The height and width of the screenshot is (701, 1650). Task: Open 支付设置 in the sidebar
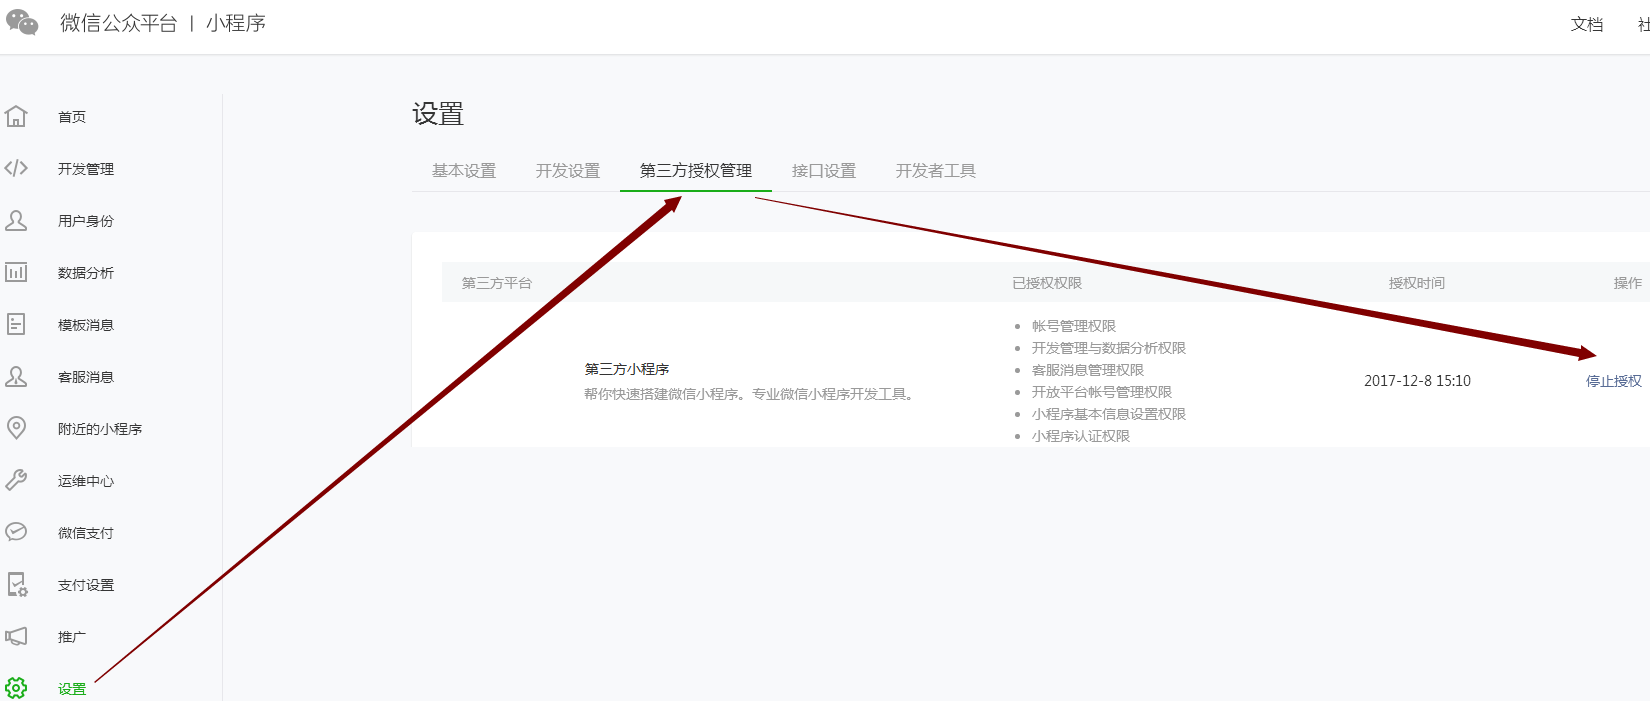(86, 585)
